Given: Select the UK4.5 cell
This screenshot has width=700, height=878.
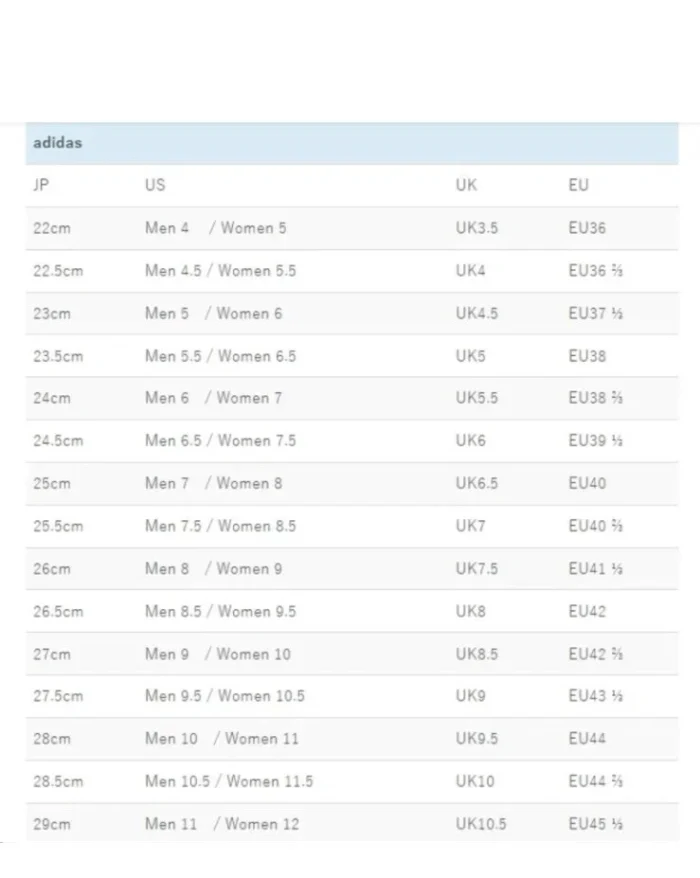Looking at the screenshot, I should [x=477, y=314].
